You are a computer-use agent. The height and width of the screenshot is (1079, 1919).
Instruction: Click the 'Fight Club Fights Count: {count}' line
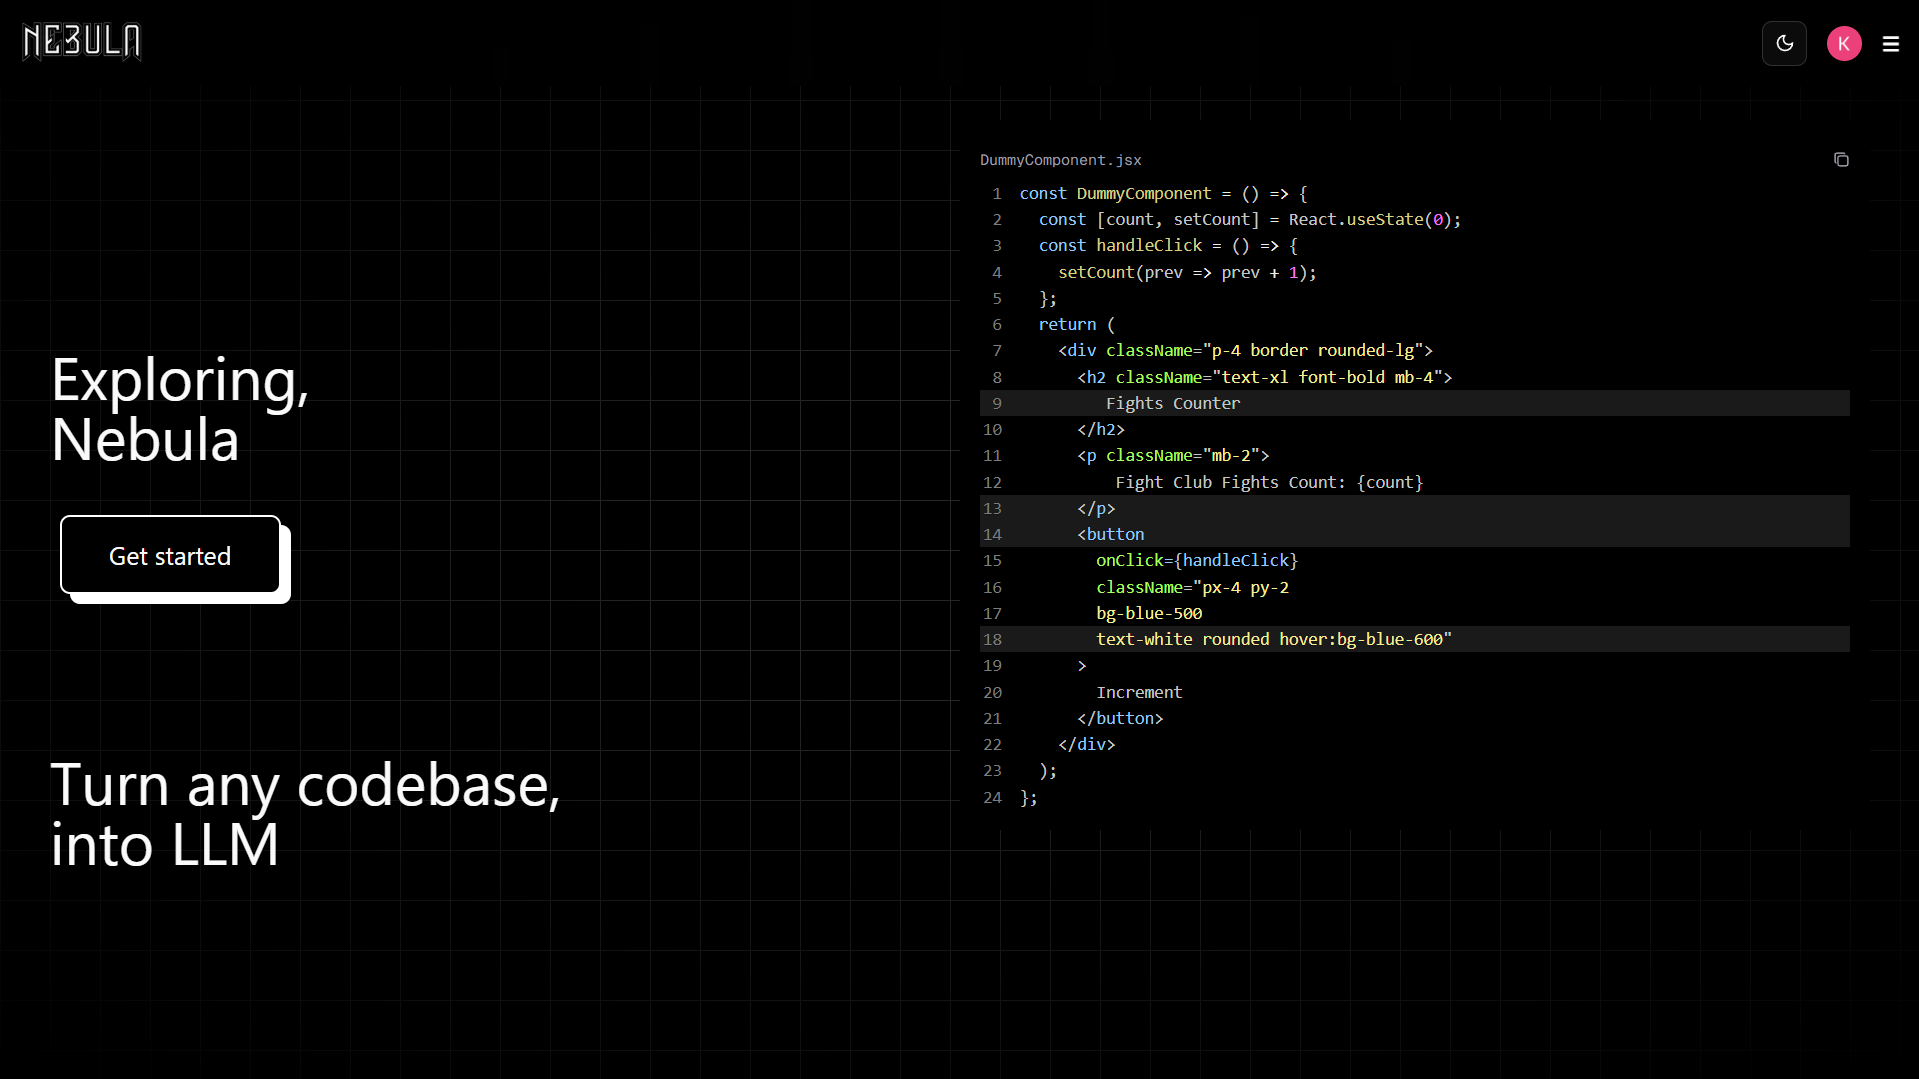(1415, 482)
